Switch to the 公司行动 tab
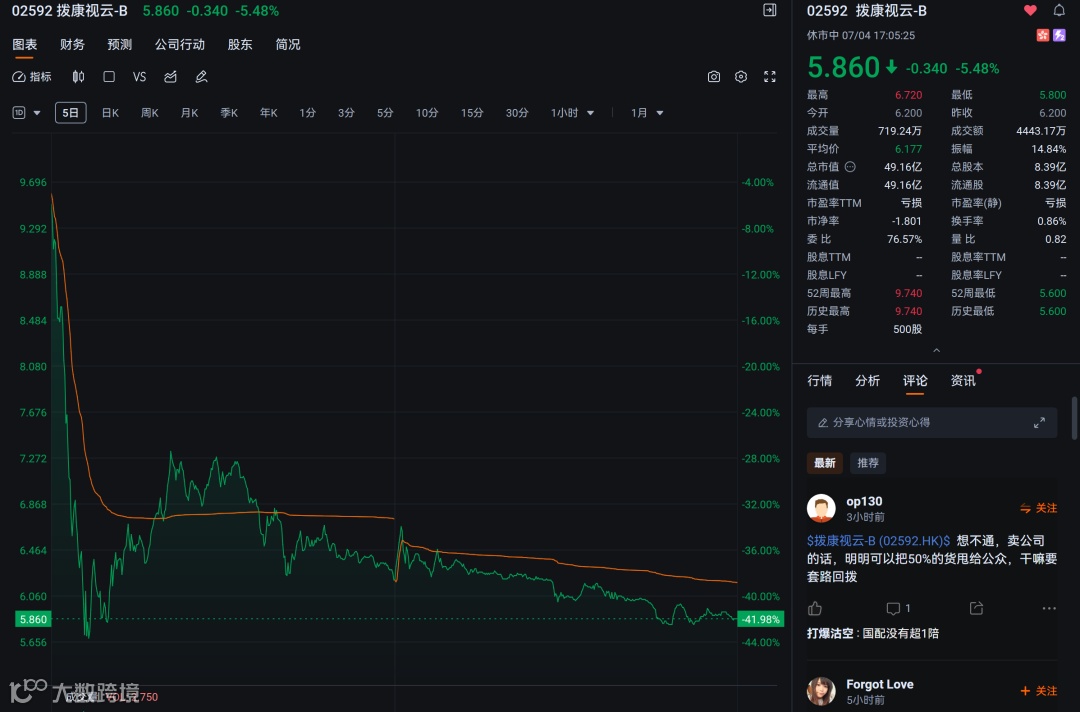The image size is (1080, 712). point(180,44)
